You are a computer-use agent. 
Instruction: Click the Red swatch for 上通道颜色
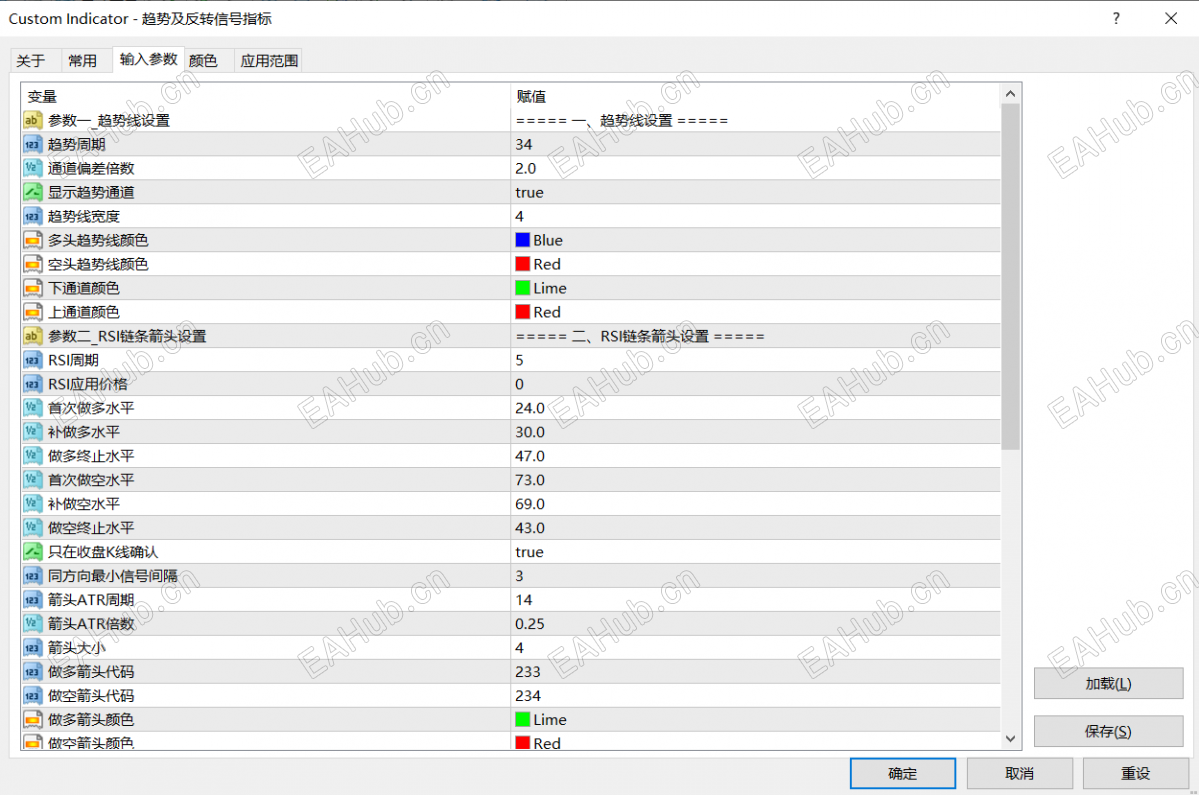pyautogui.click(x=523, y=312)
